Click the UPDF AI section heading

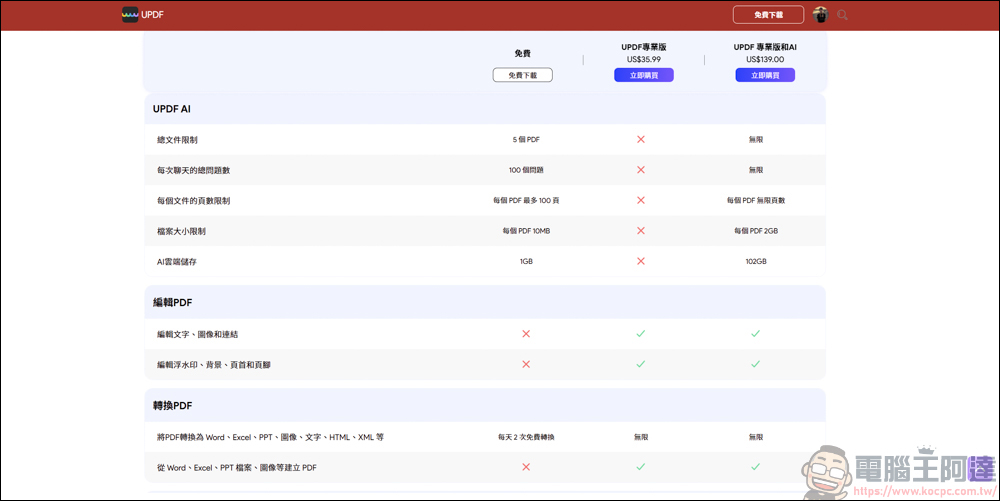172,109
